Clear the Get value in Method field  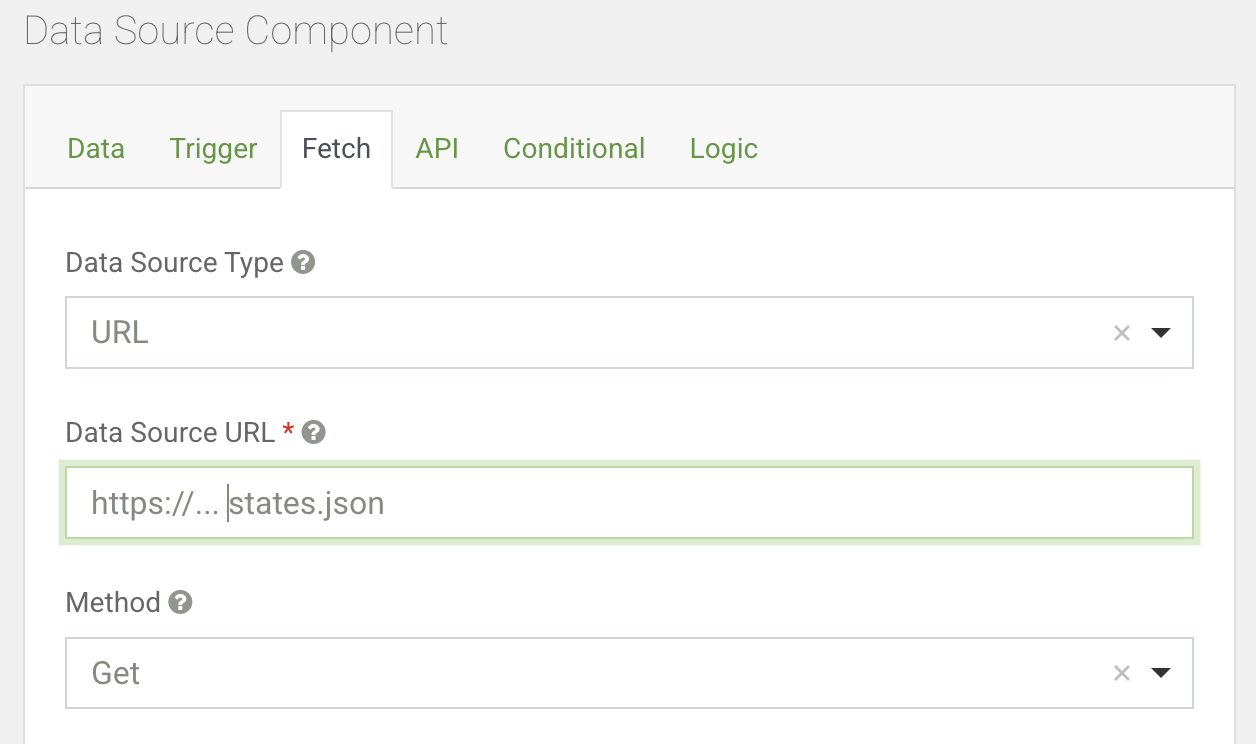coord(1121,673)
